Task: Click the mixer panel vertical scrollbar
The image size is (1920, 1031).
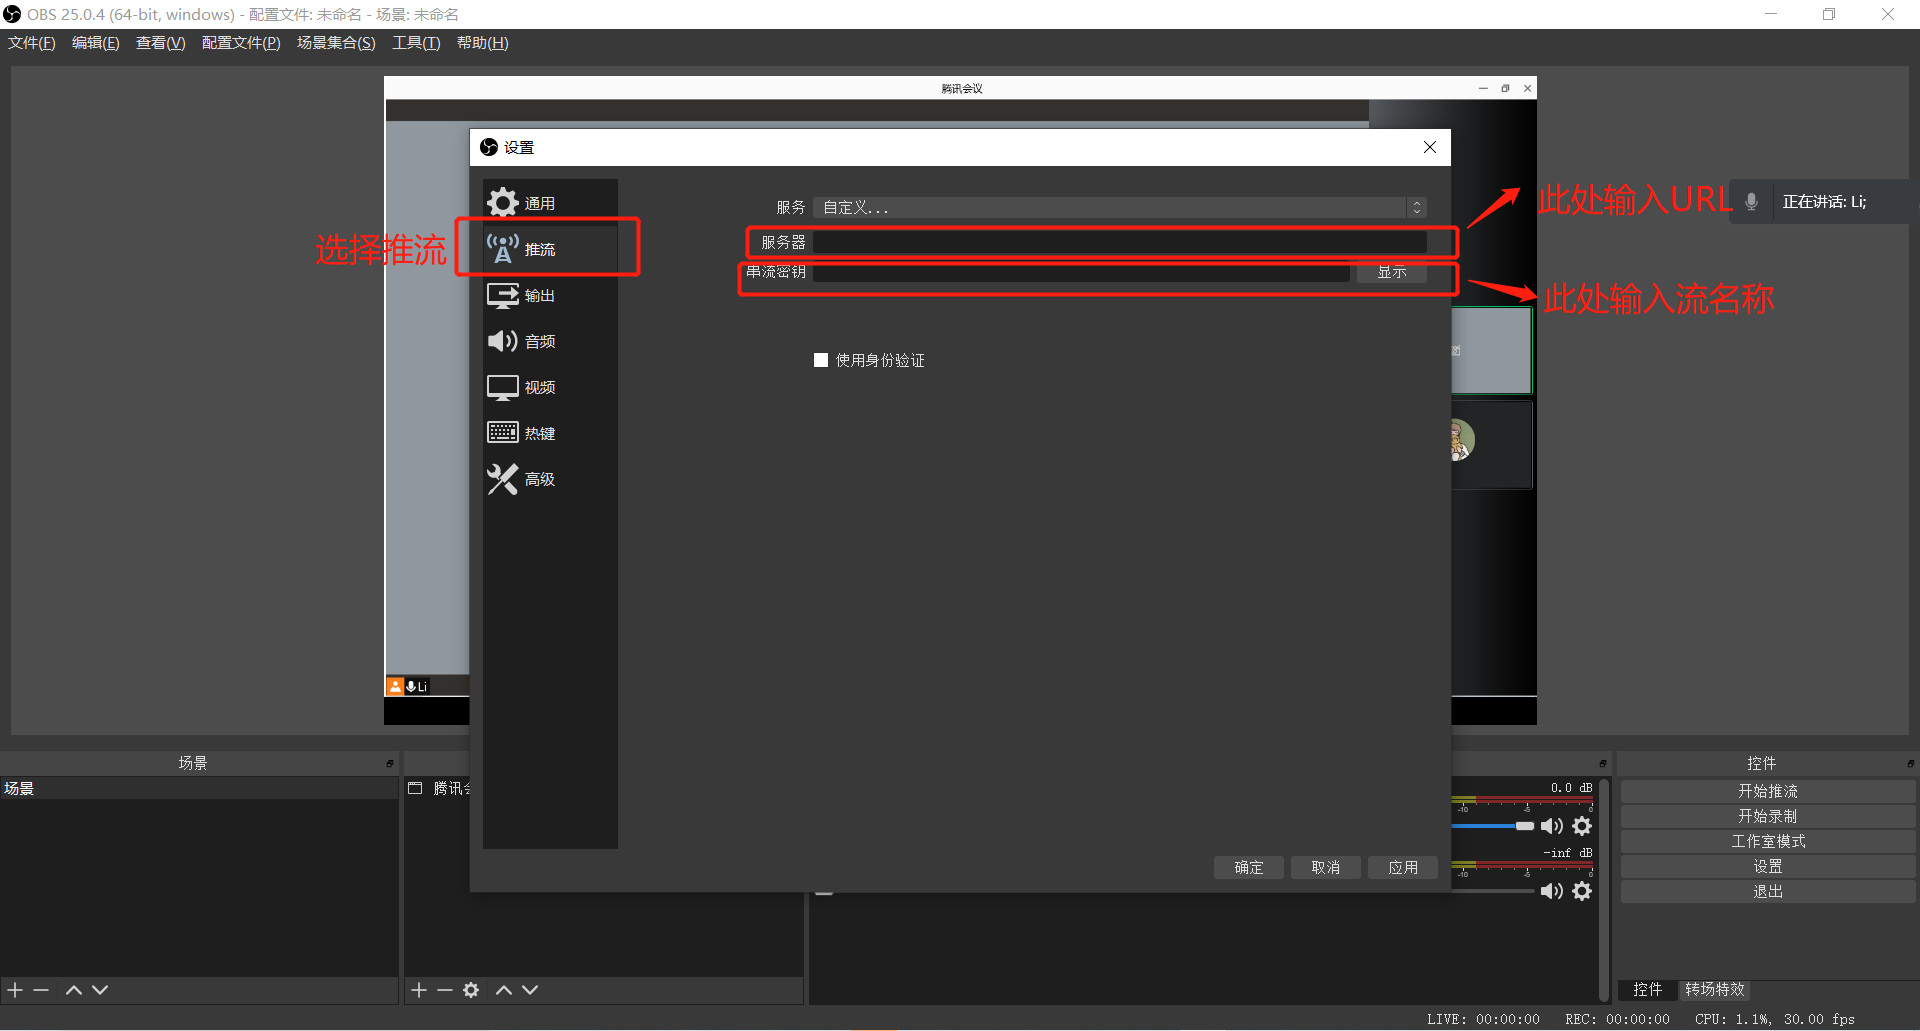Action: [x=1604, y=888]
